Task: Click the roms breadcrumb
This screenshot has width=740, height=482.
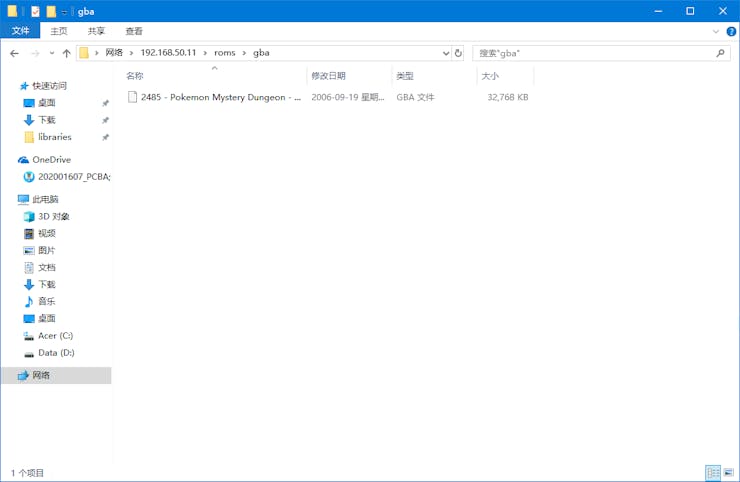Action: 225,52
